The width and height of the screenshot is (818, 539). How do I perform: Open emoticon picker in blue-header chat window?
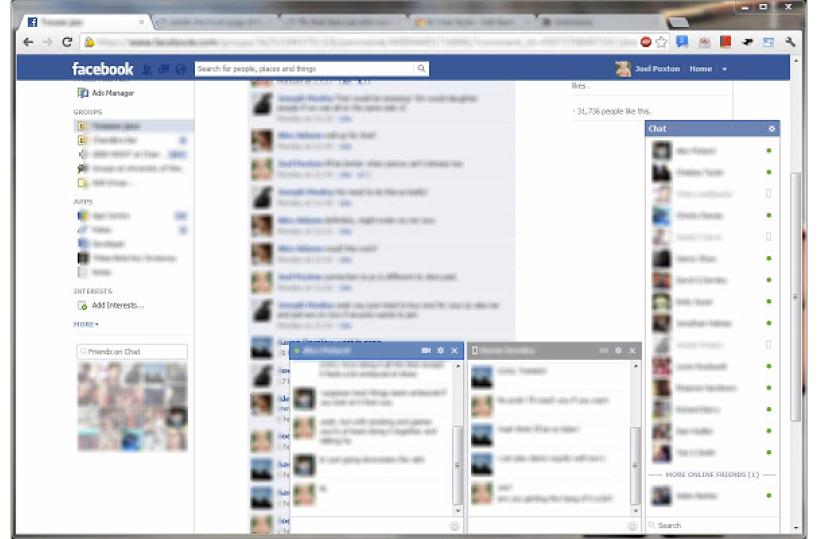coord(454,526)
